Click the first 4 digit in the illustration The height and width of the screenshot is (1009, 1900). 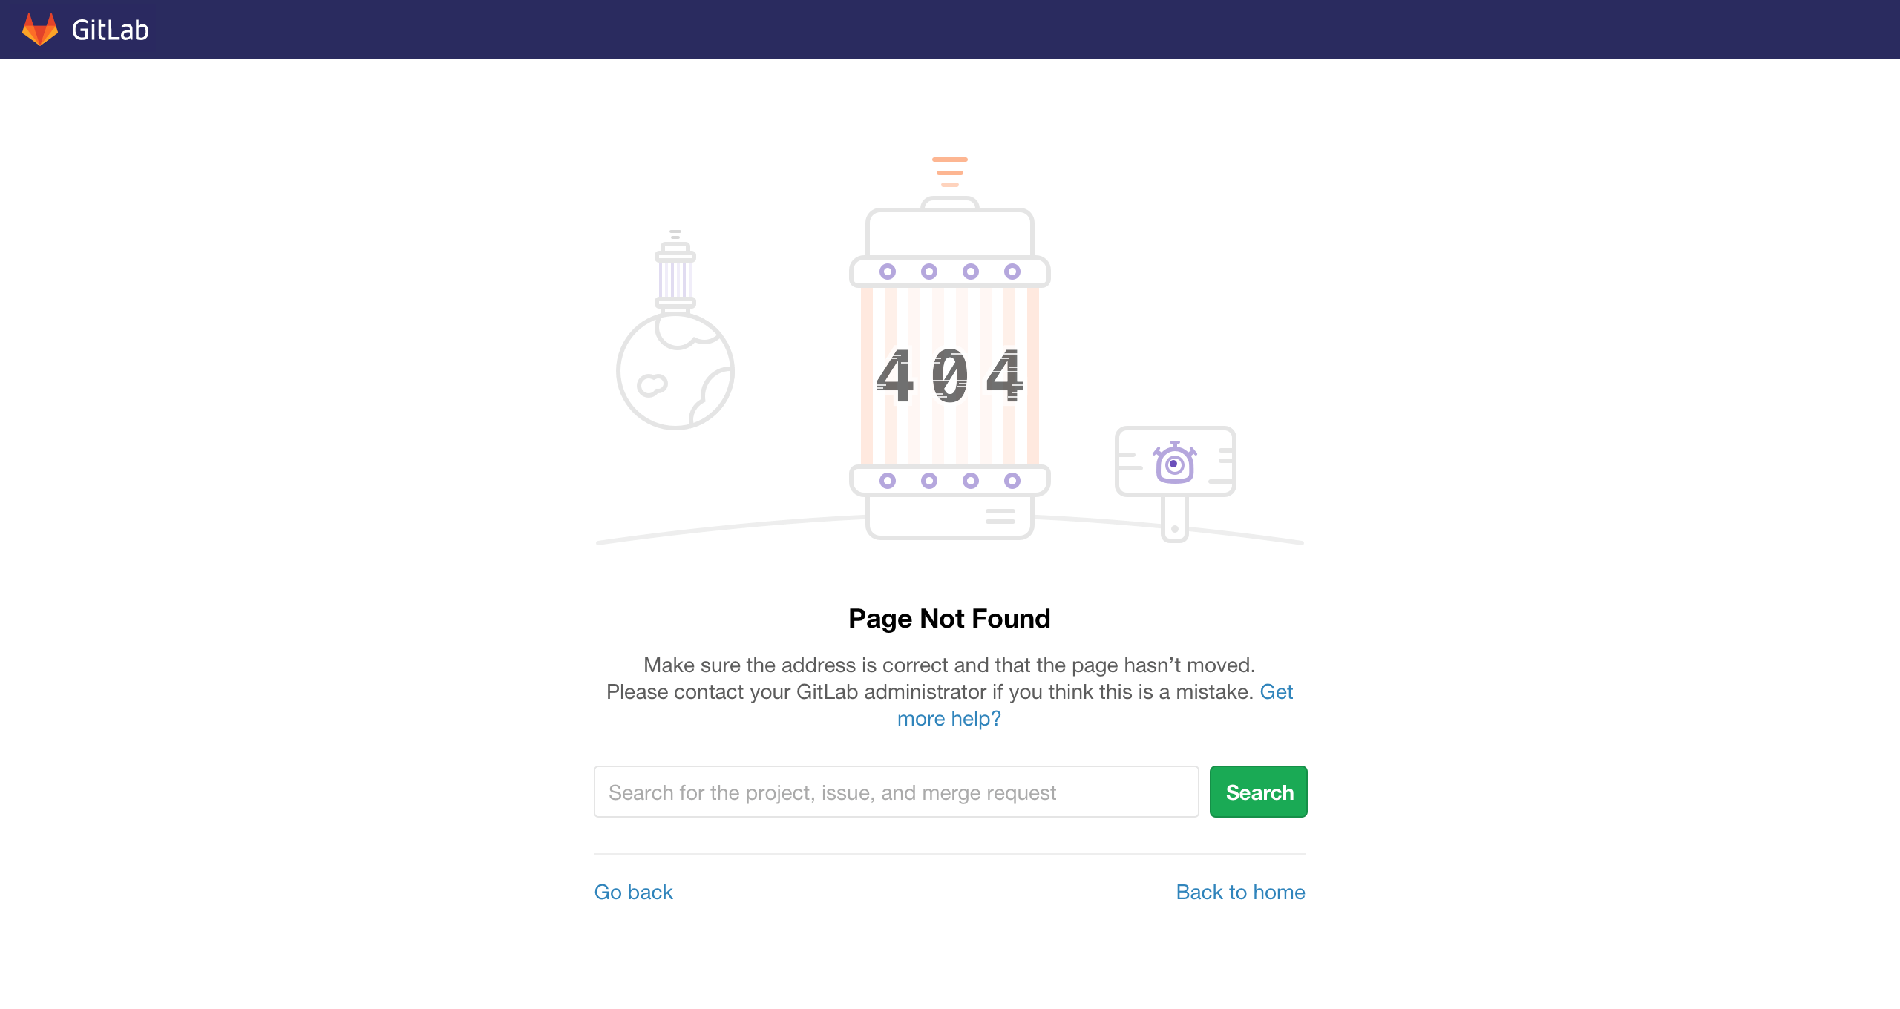pos(895,376)
